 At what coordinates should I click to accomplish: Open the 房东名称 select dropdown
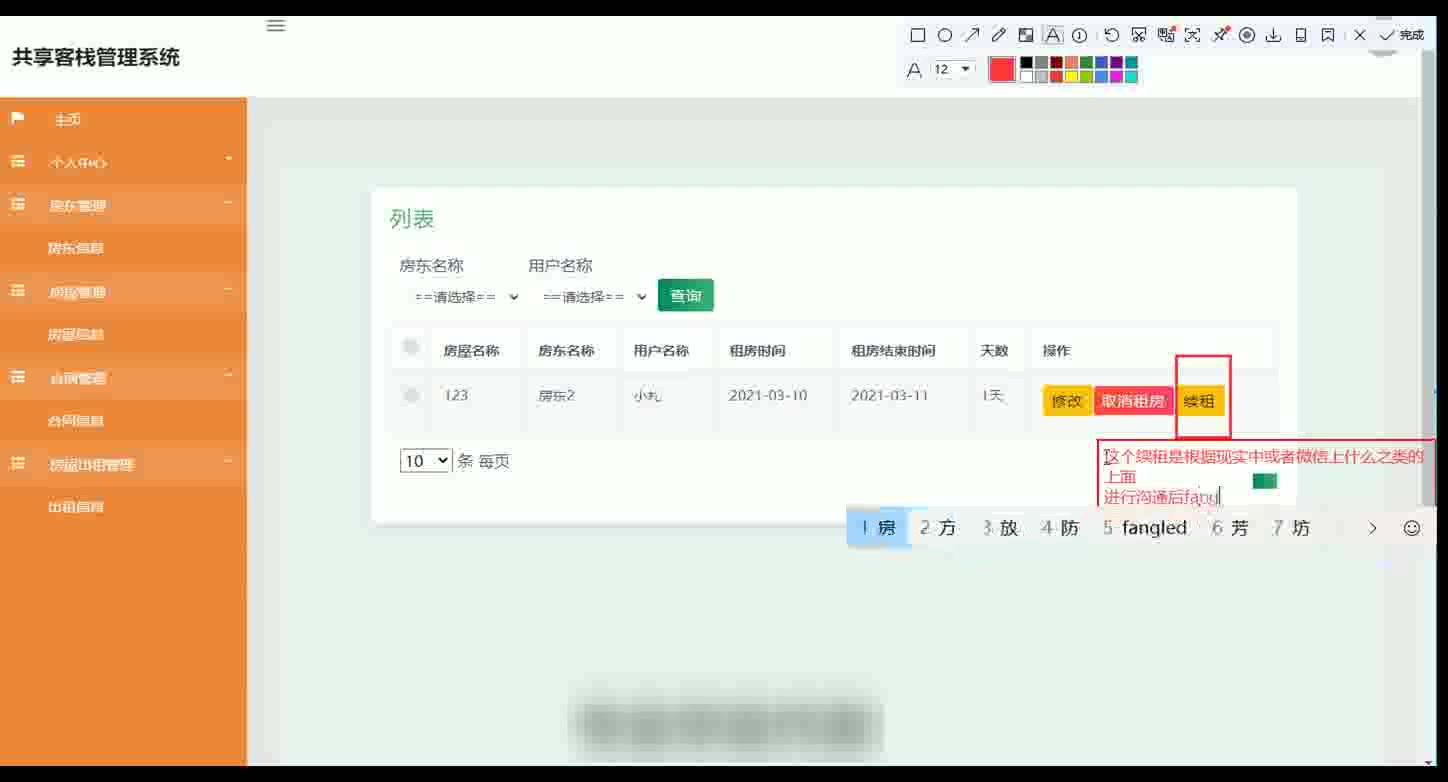(465, 297)
